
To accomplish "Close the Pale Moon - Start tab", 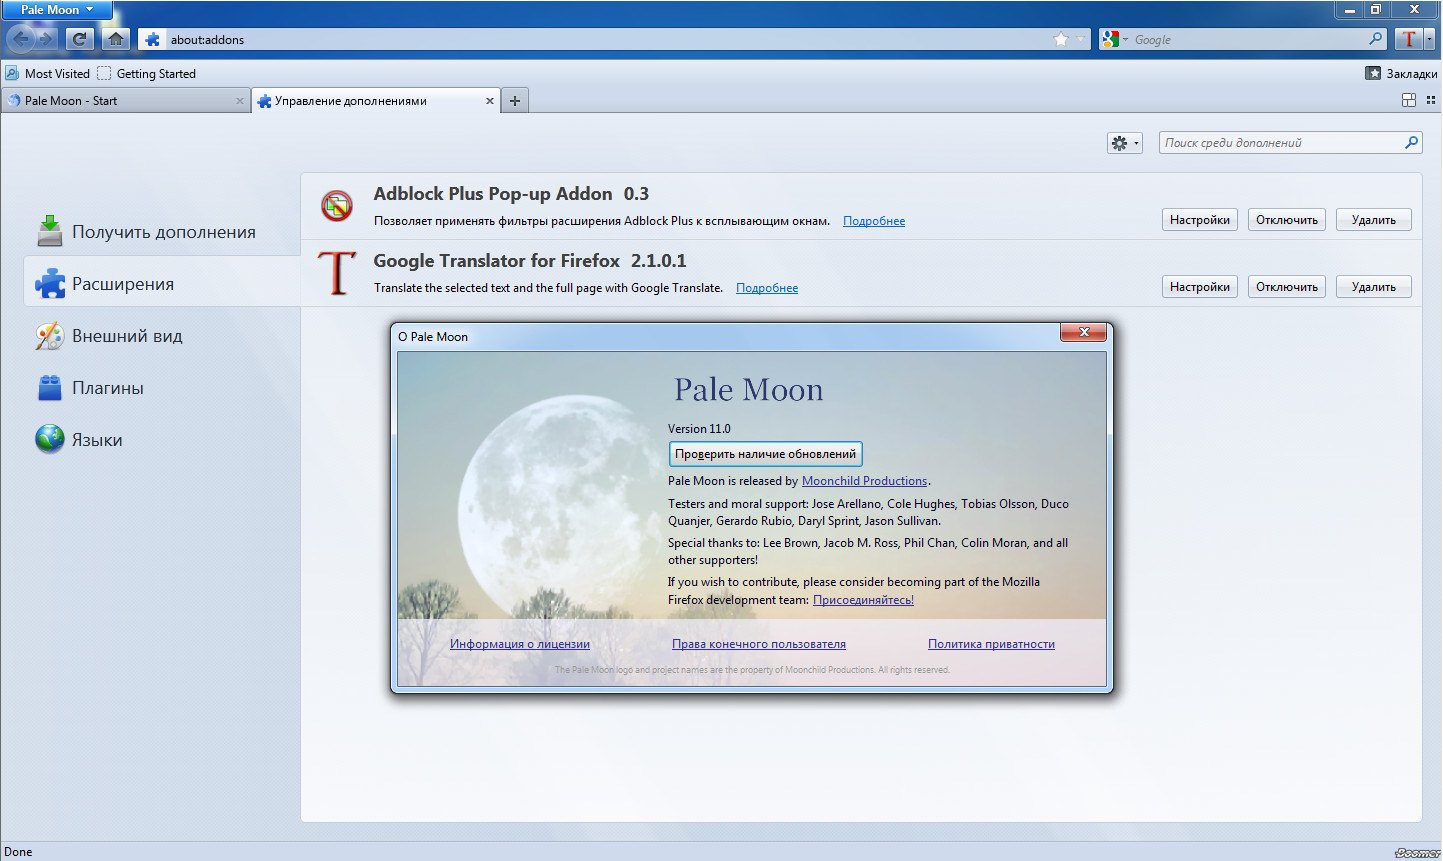I will [x=239, y=101].
